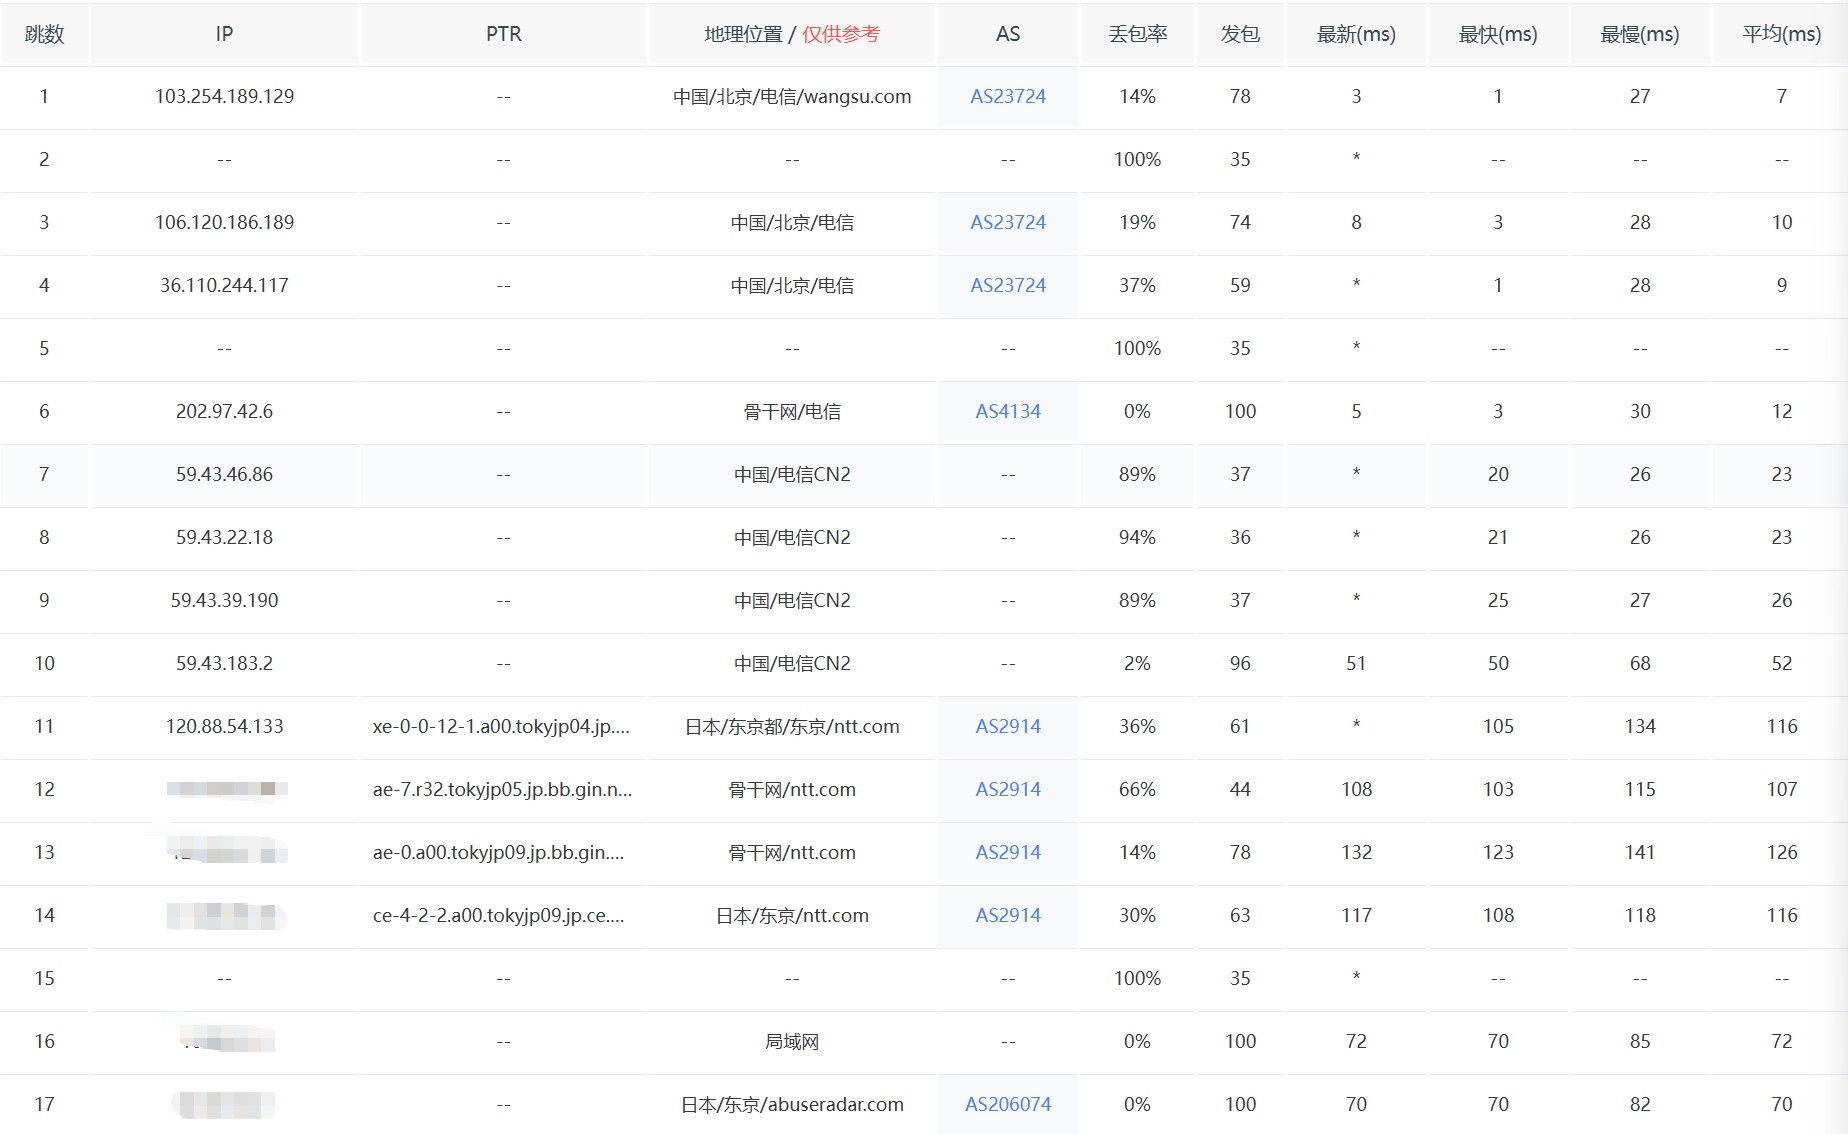Click the 30% packet loss value
The image size is (1848, 1134).
[1137, 915]
